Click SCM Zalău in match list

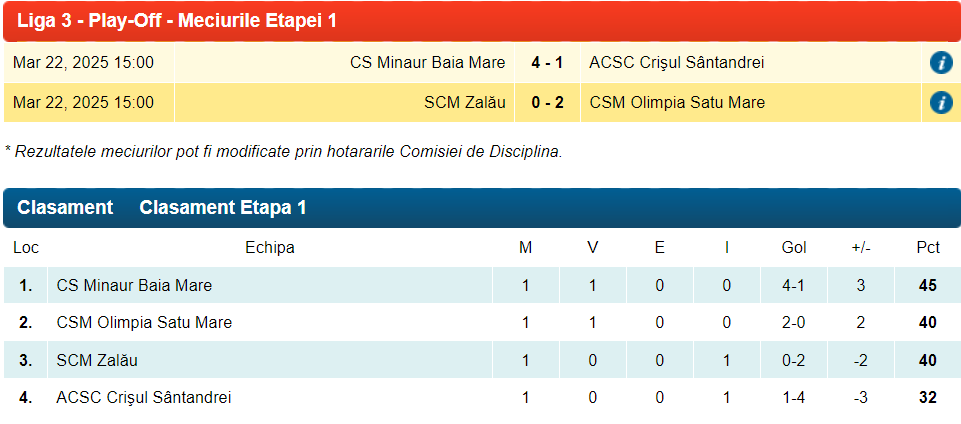tap(464, 102)
